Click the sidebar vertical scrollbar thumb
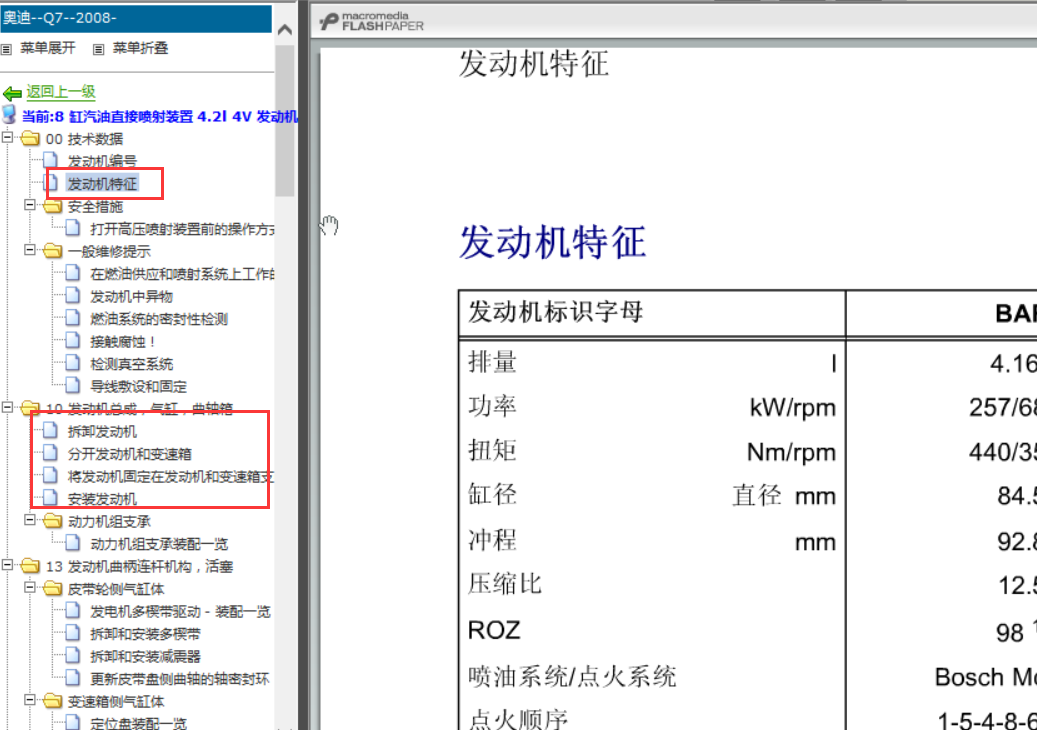Screen dimensions: 1037x730 [285, 120]
